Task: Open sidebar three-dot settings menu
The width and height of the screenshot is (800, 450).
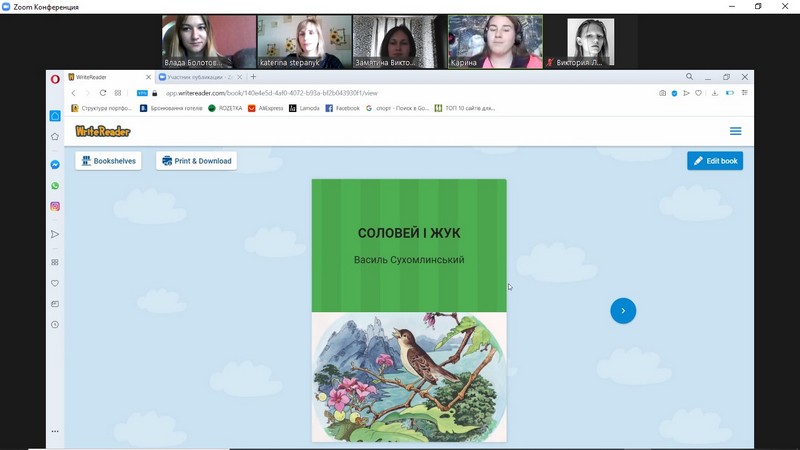Action: point(55,431)
